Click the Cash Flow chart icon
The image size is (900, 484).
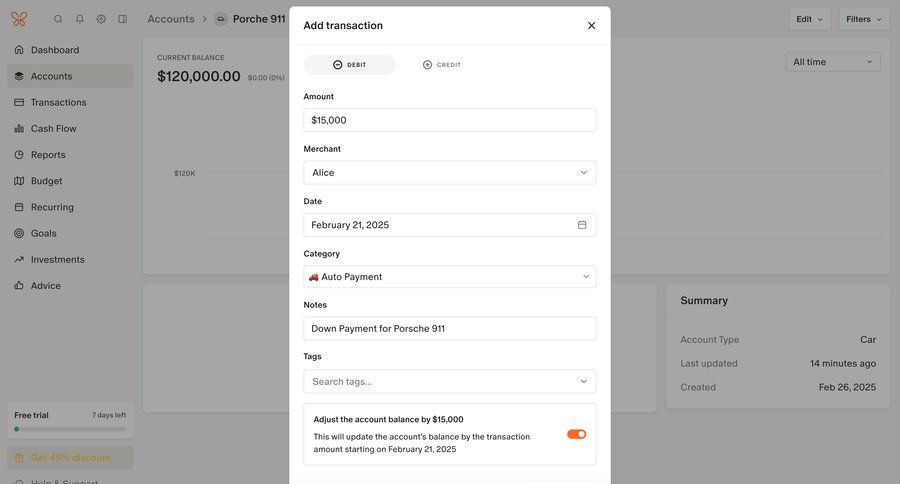click(19, 129)
